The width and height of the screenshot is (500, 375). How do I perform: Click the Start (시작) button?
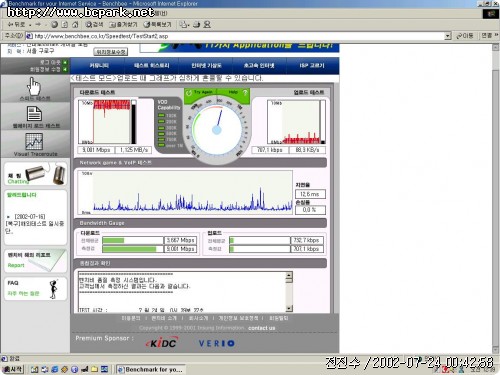[13, 369]
